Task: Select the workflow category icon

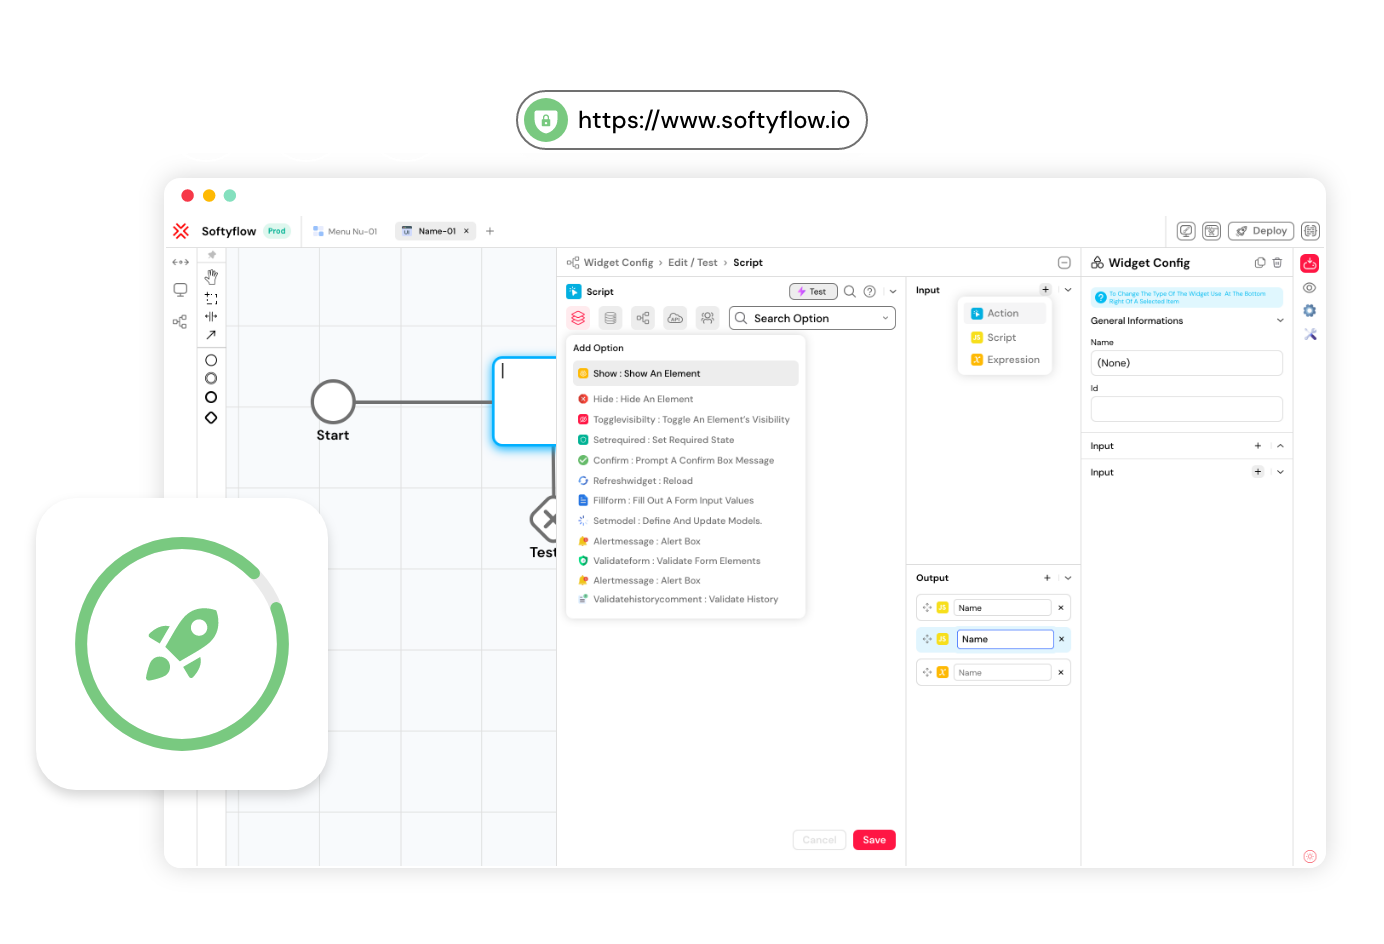Action: pos(643,318)
